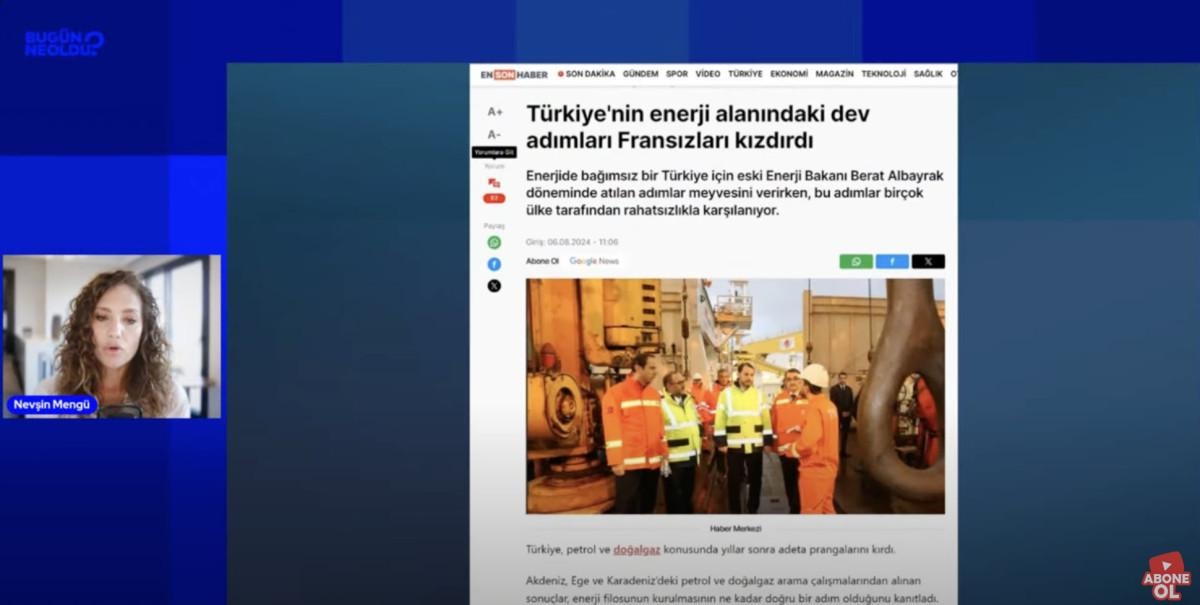Click the Bugün Ne Oldu channel logo
The width and height of the screenshot is (1200, 605).
click(64, 43)
